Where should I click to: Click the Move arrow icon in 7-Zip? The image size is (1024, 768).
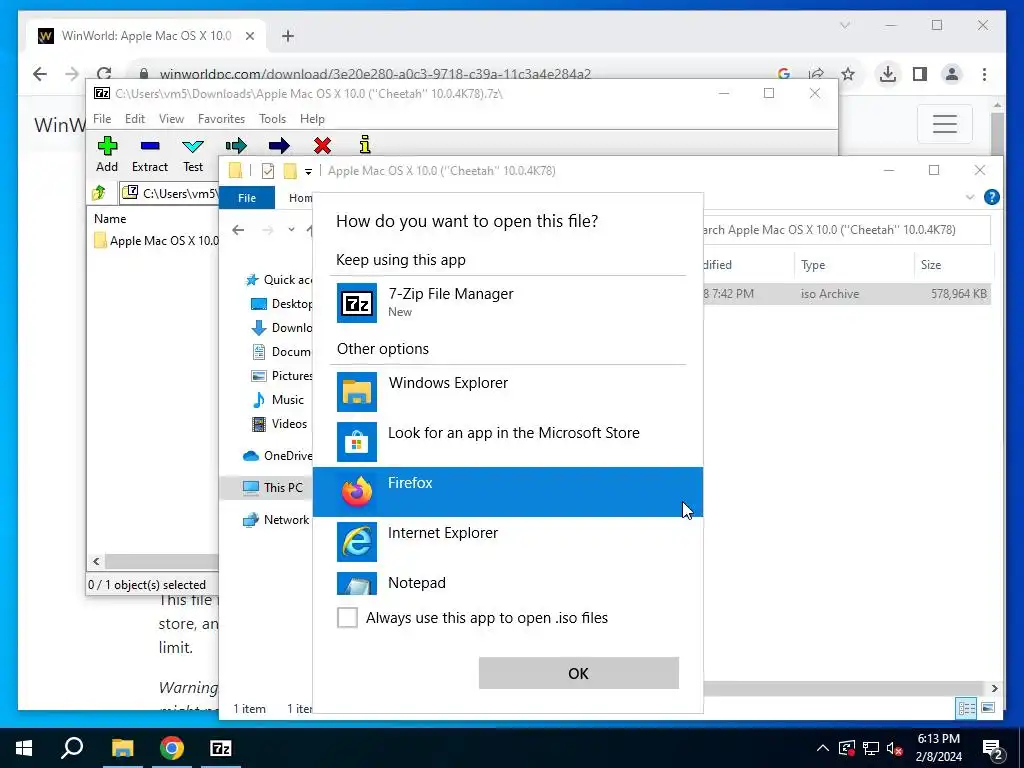[279, 146]
